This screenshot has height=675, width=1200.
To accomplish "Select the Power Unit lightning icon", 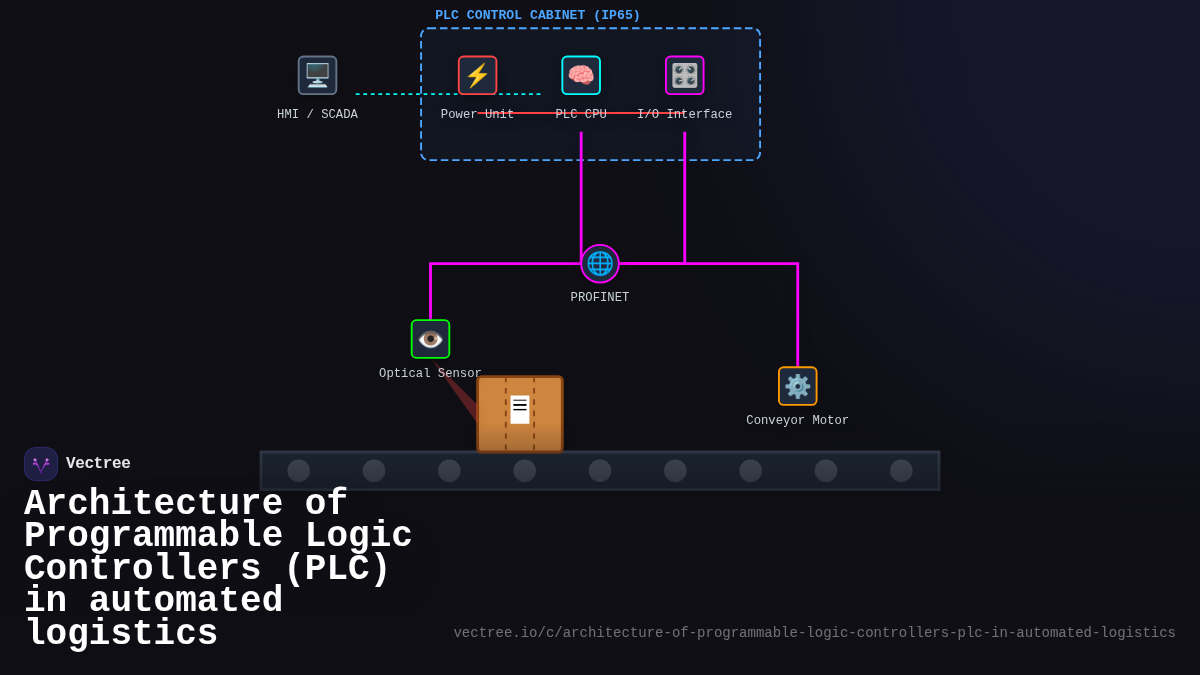I will point(477,75).
